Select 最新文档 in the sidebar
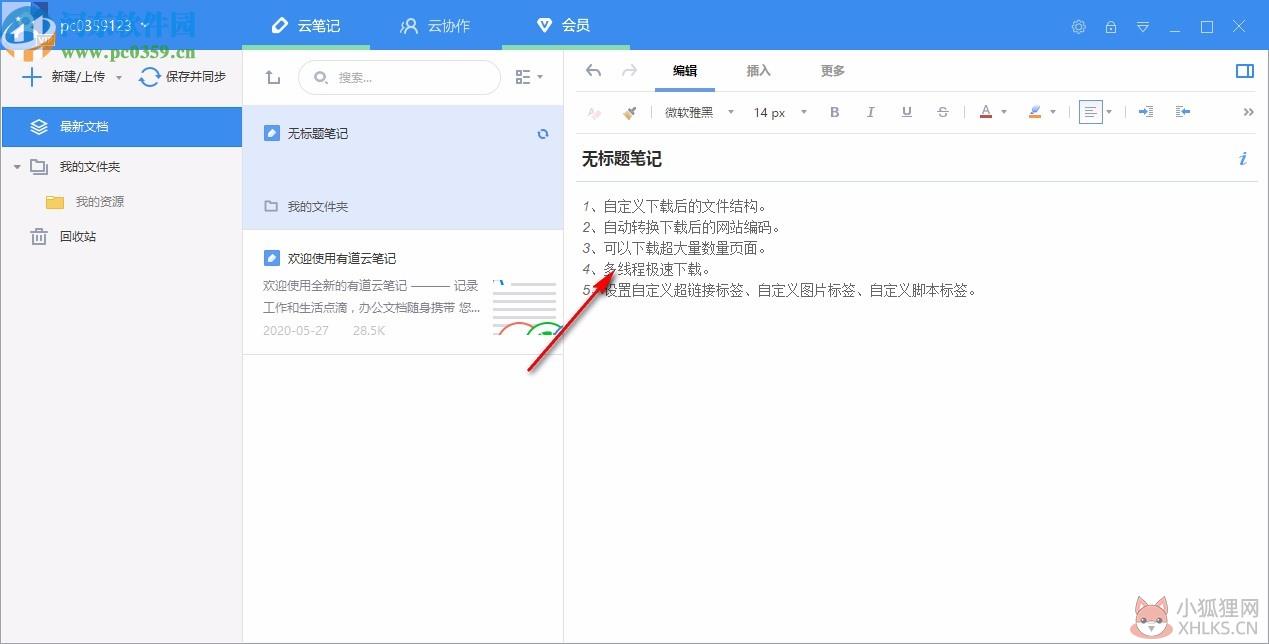 (x=121, y=127)
